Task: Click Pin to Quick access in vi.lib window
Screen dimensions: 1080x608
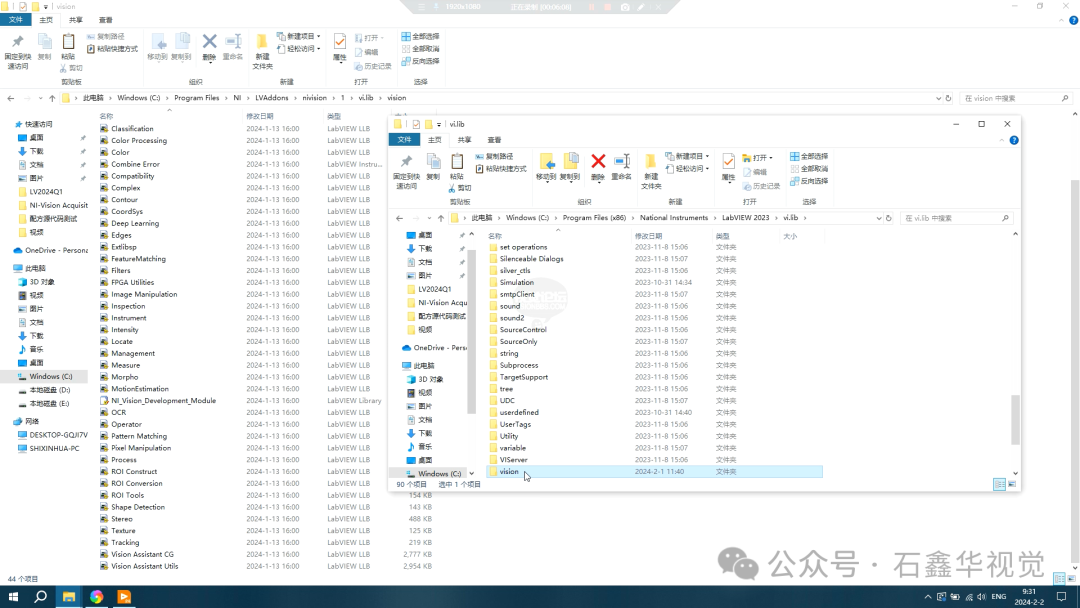Action: click(x=406, y=171)
